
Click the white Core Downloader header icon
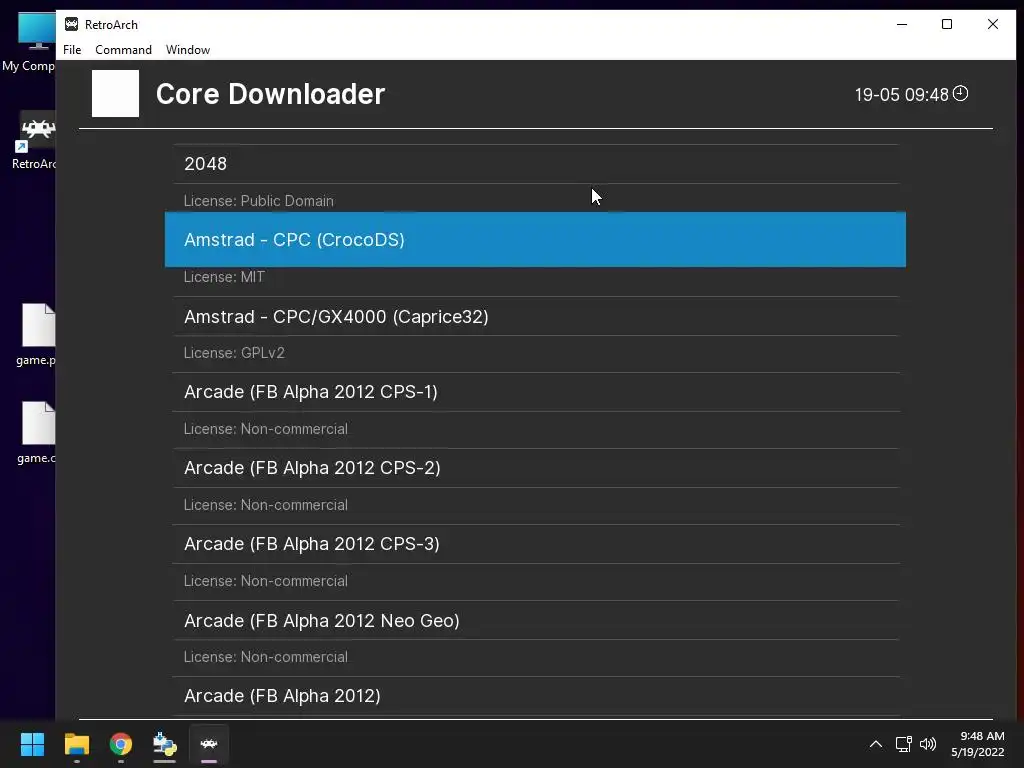[116, 93]
